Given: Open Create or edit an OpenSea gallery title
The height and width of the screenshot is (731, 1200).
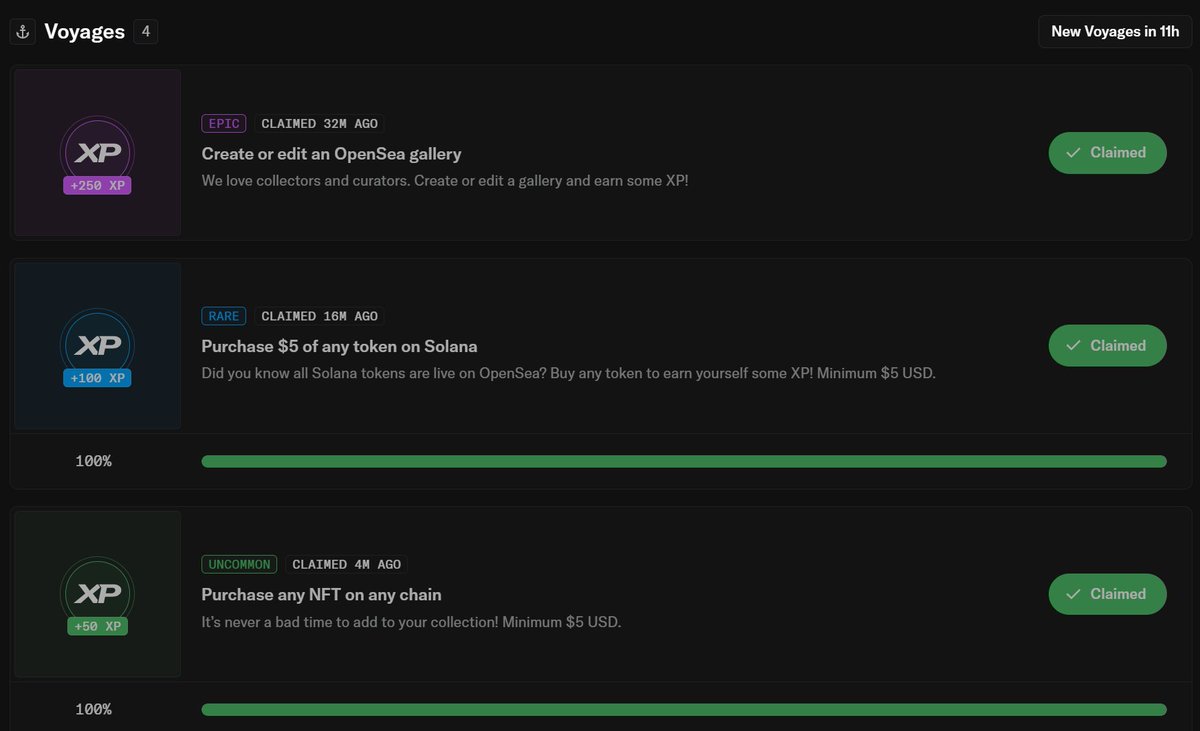Looking at the screenshot, I should [331, 154].
